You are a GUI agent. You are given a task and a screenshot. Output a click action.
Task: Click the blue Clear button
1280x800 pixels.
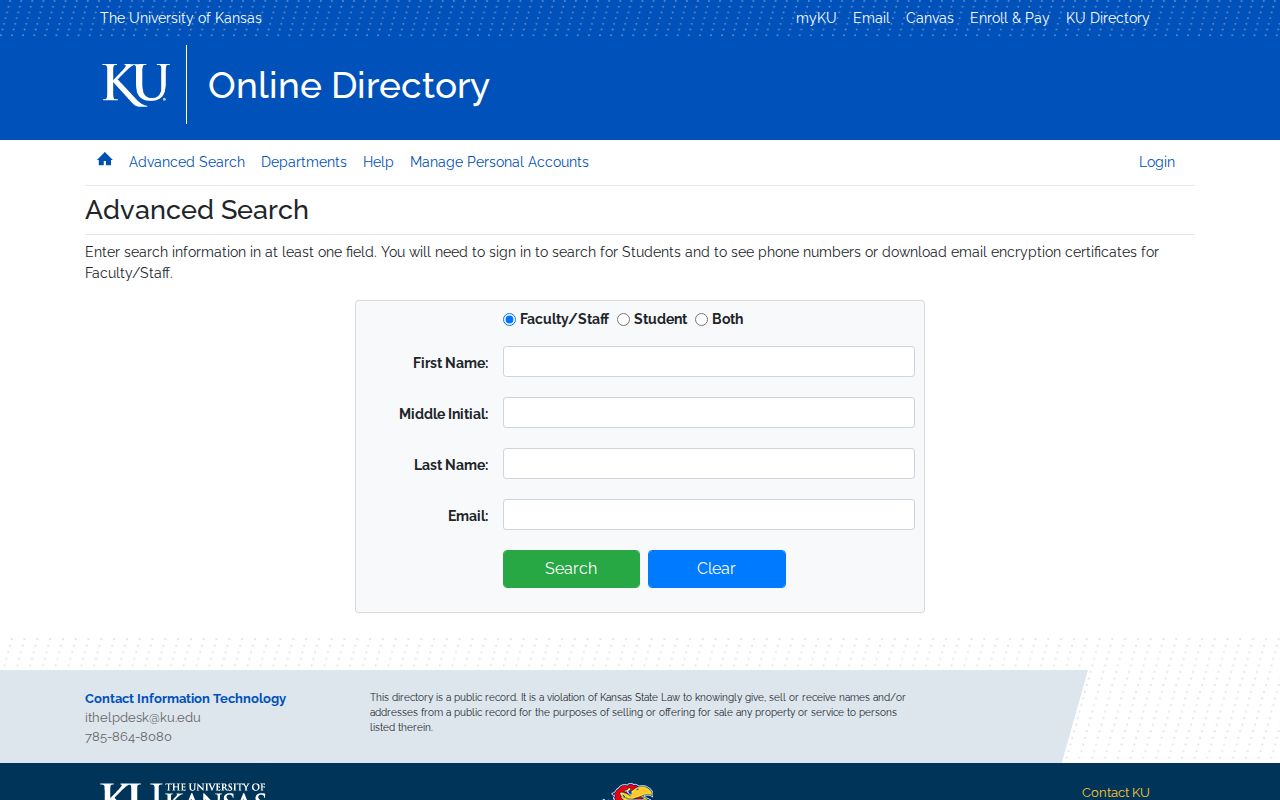point(717,569)
